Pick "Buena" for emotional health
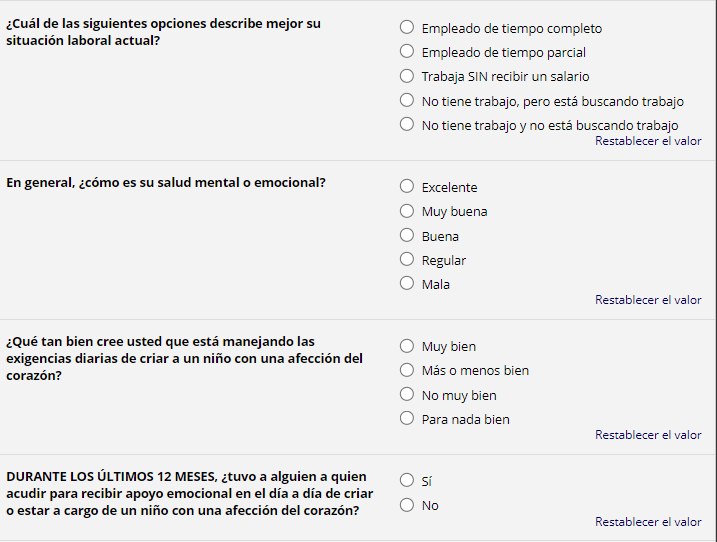 406,236
